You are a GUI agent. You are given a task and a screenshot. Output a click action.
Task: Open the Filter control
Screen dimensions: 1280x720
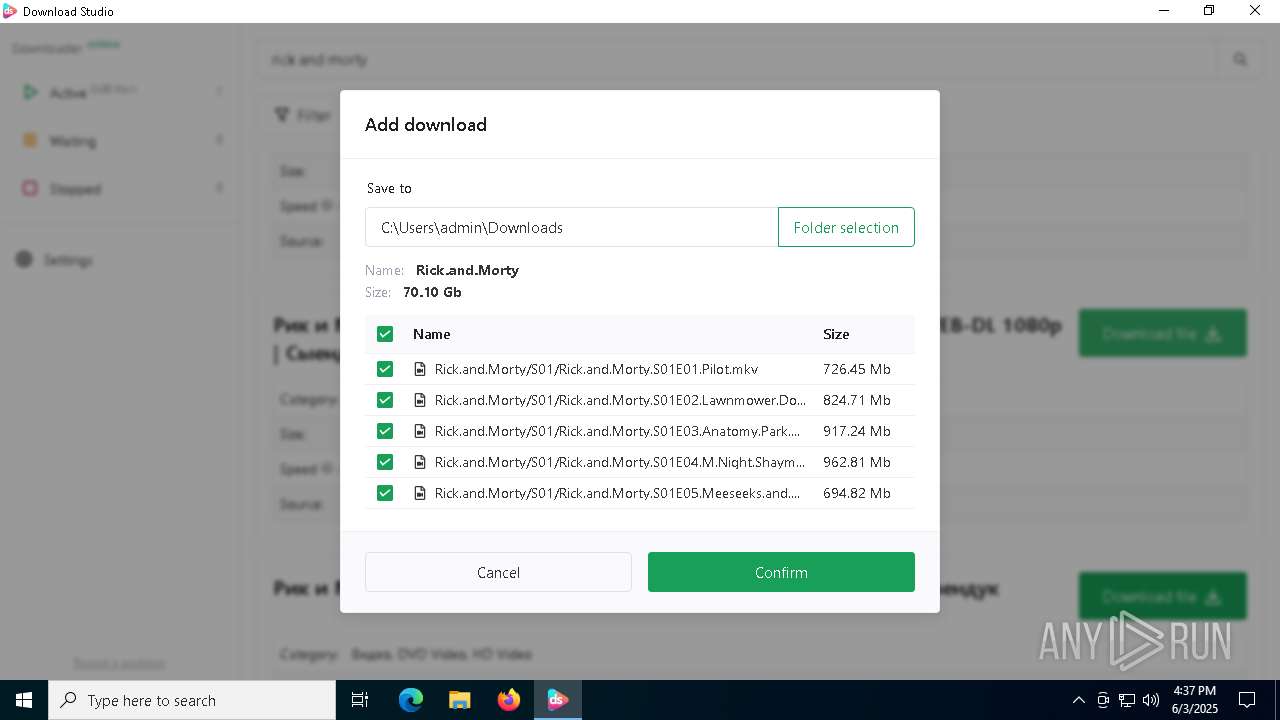tap(303, 115)
